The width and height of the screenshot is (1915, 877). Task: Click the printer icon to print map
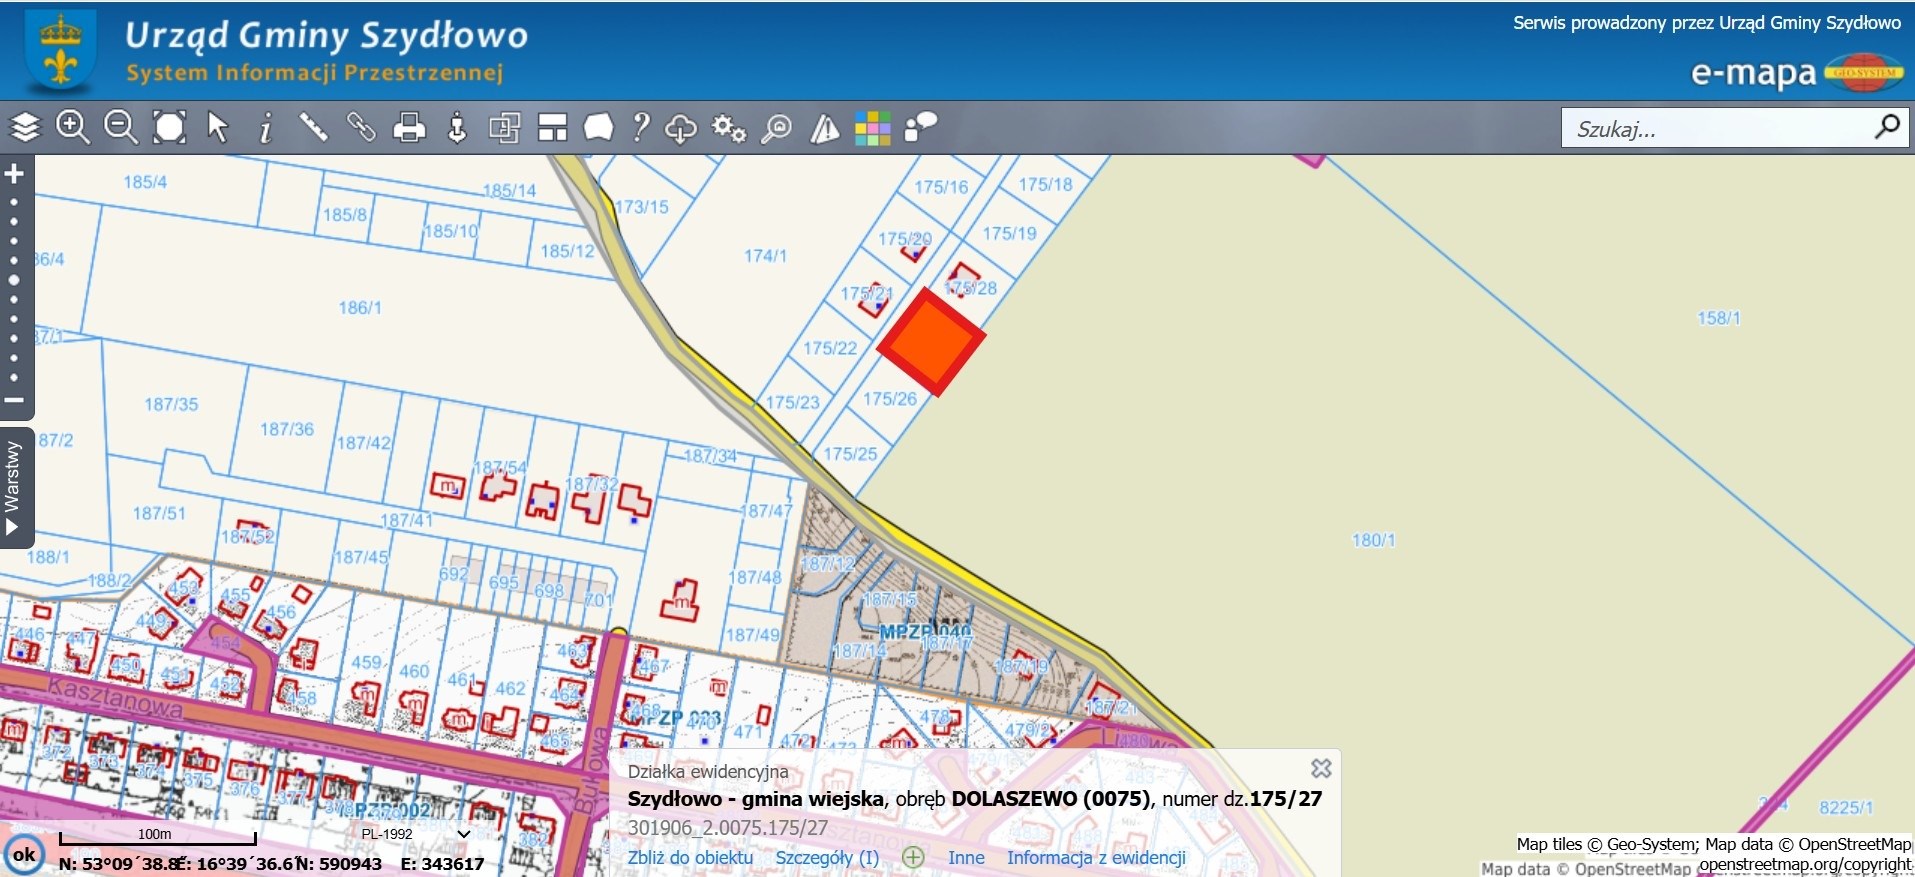point(409,128)
